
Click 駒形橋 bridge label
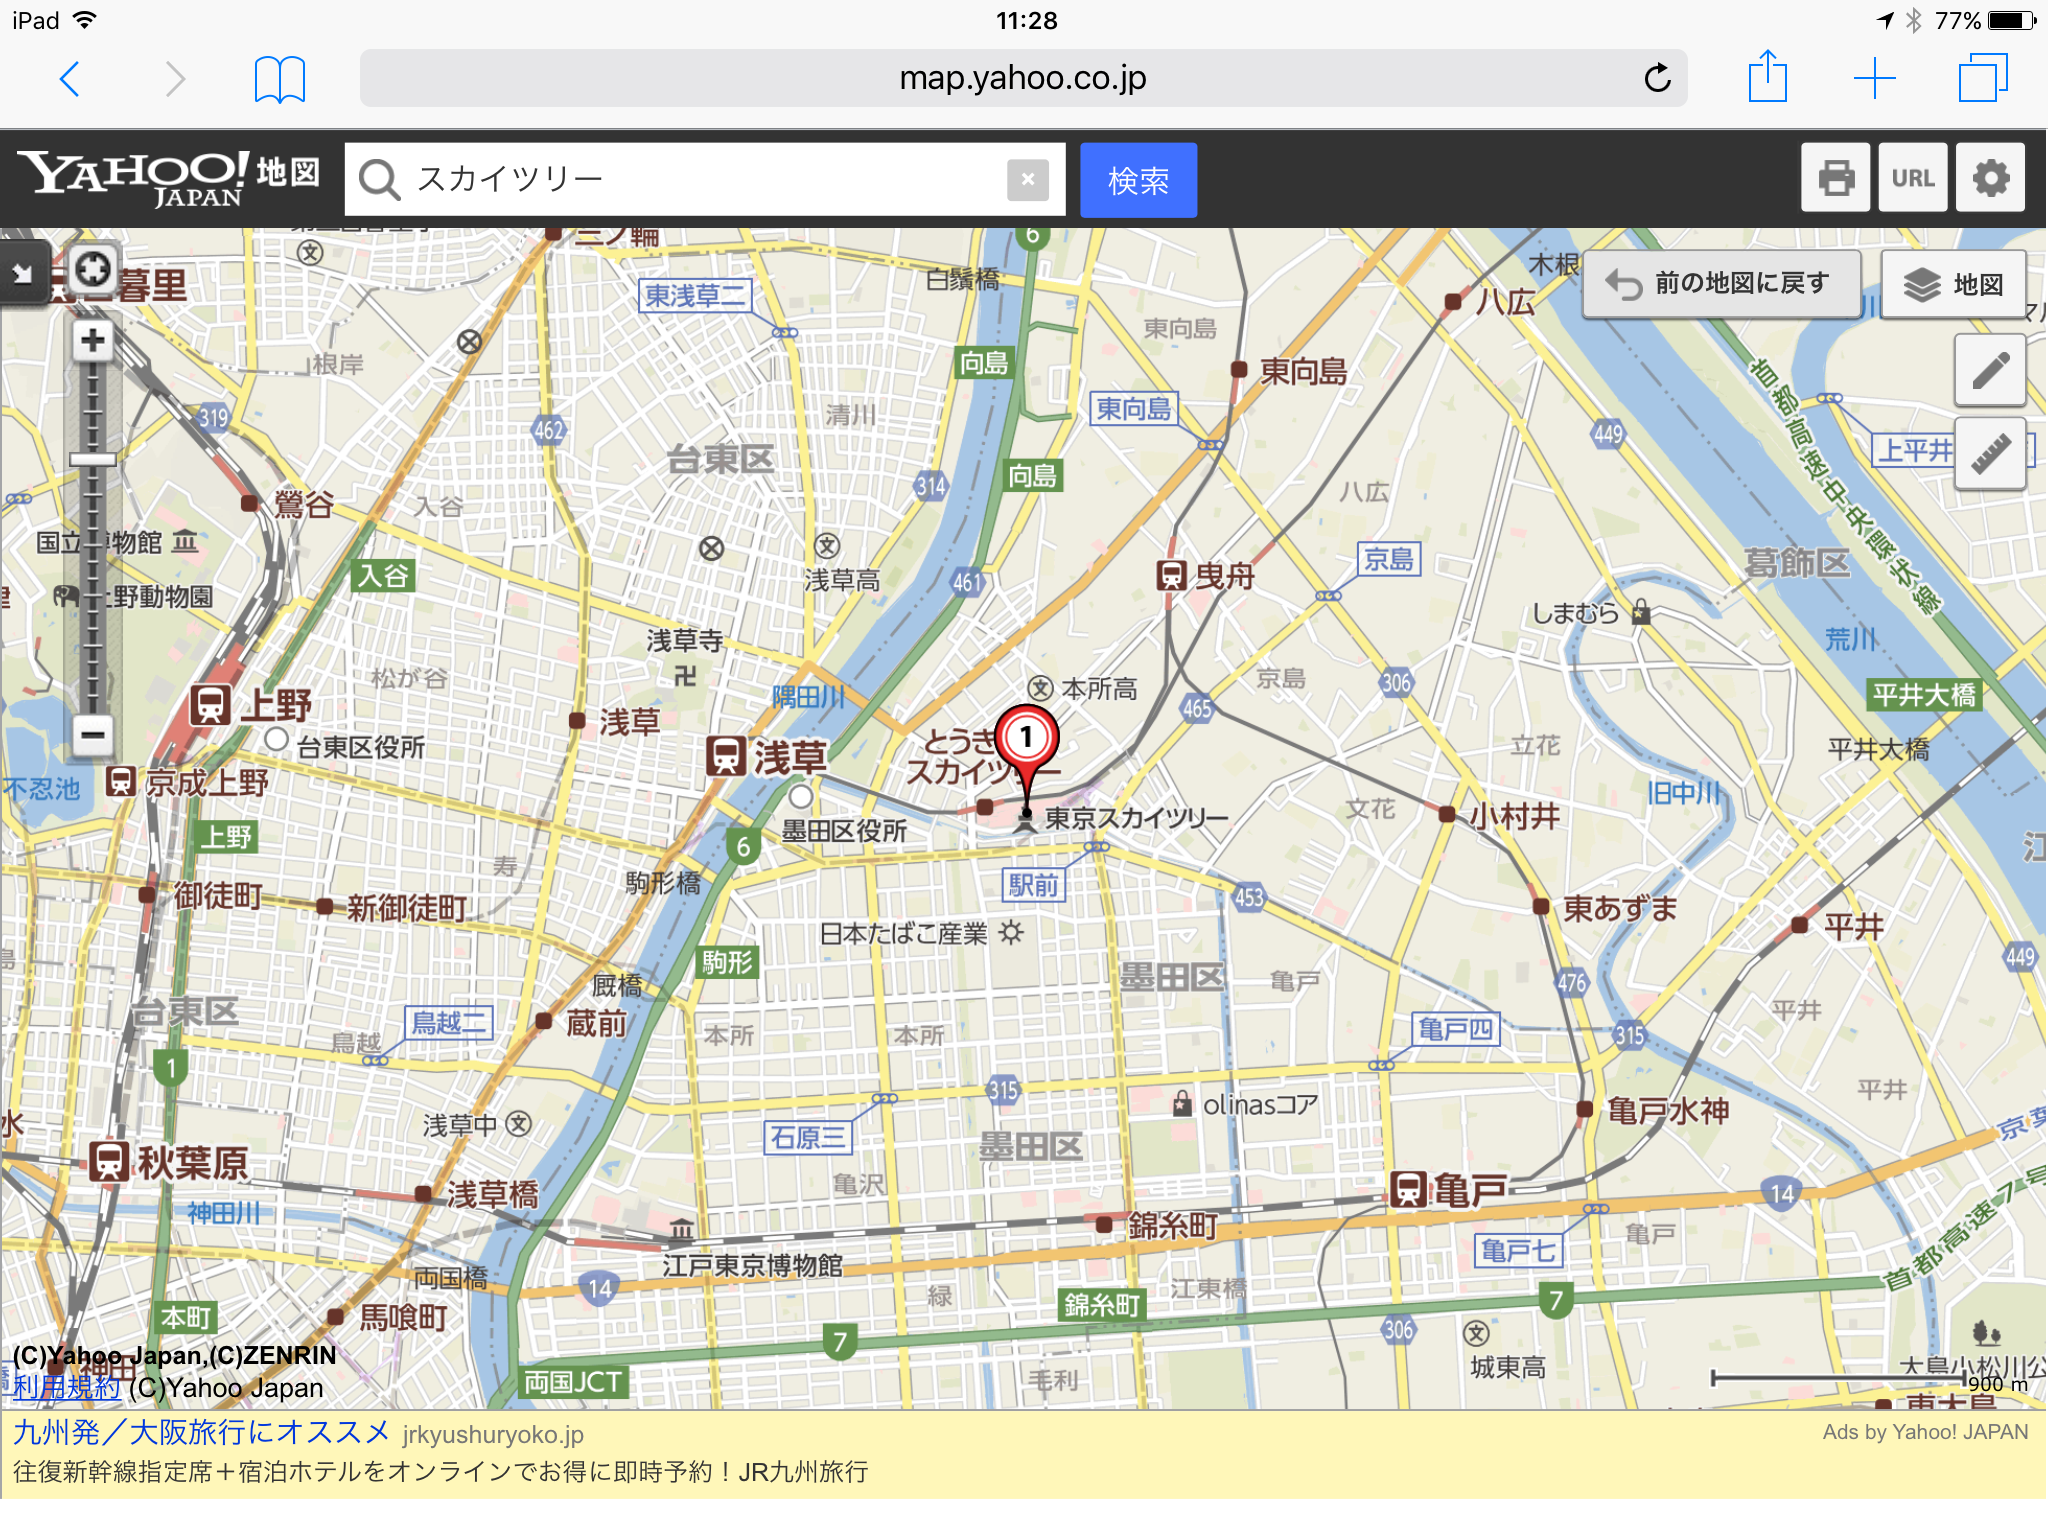663,883
